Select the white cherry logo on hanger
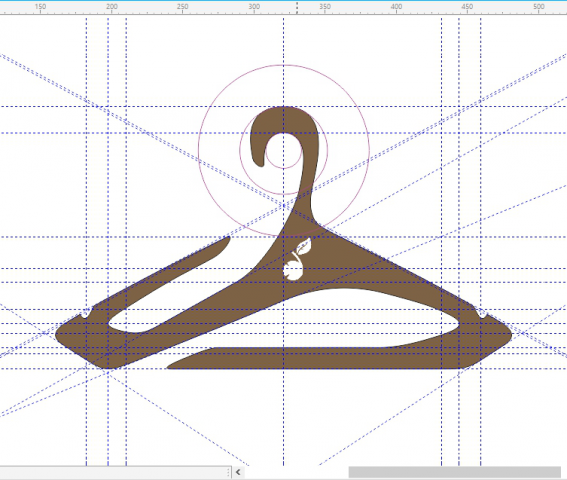567x480 pixels. pyautogui.click(x=297, y=259)
